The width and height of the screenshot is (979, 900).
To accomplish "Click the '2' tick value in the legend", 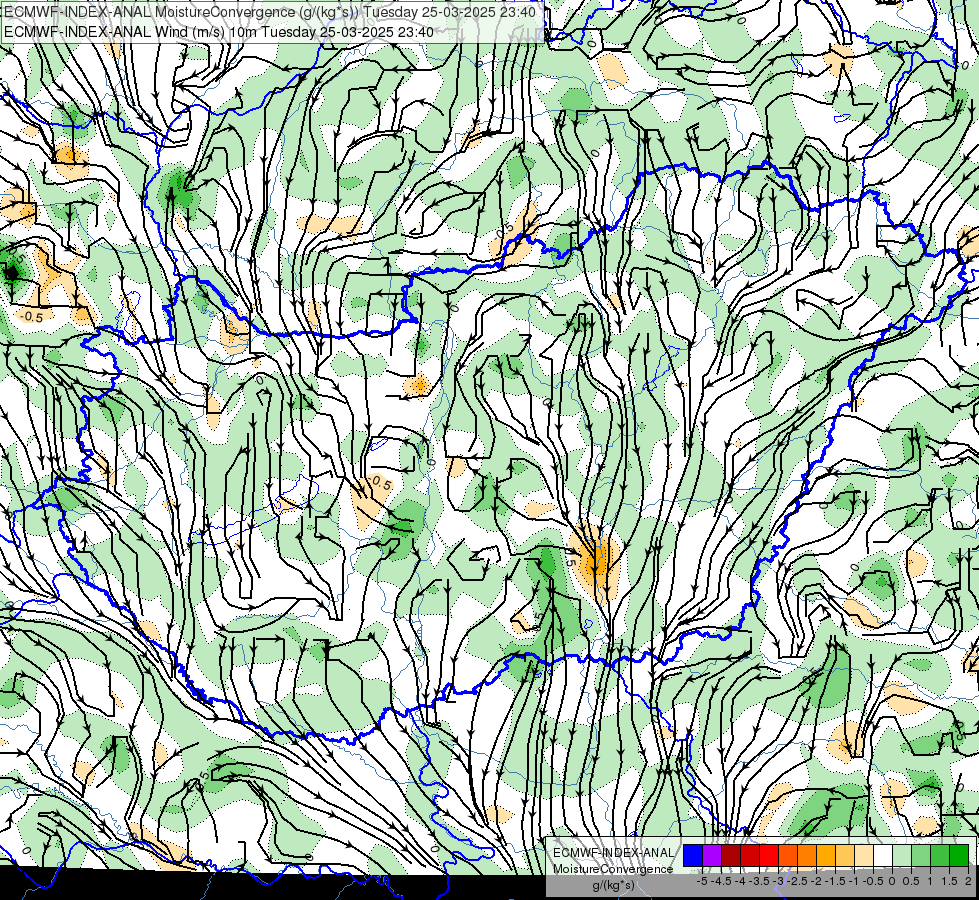I will tap(968, 881).
